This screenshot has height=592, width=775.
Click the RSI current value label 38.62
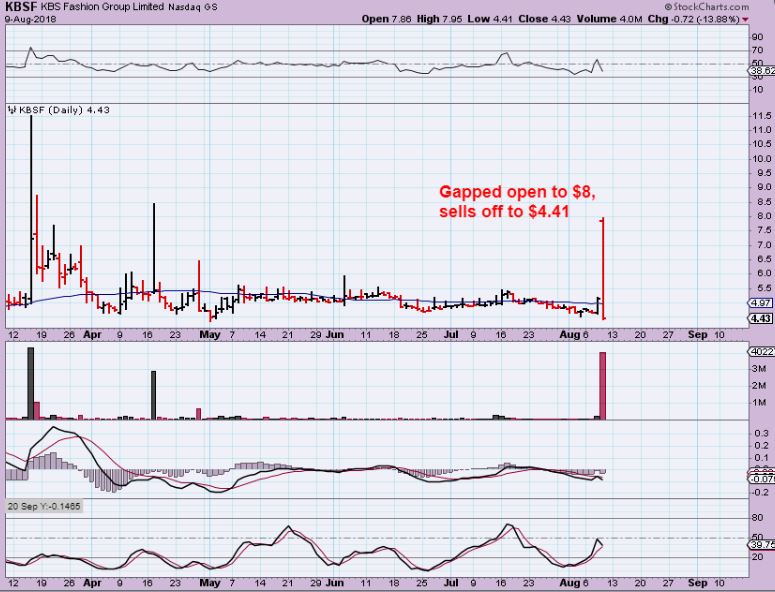point(763,71)
